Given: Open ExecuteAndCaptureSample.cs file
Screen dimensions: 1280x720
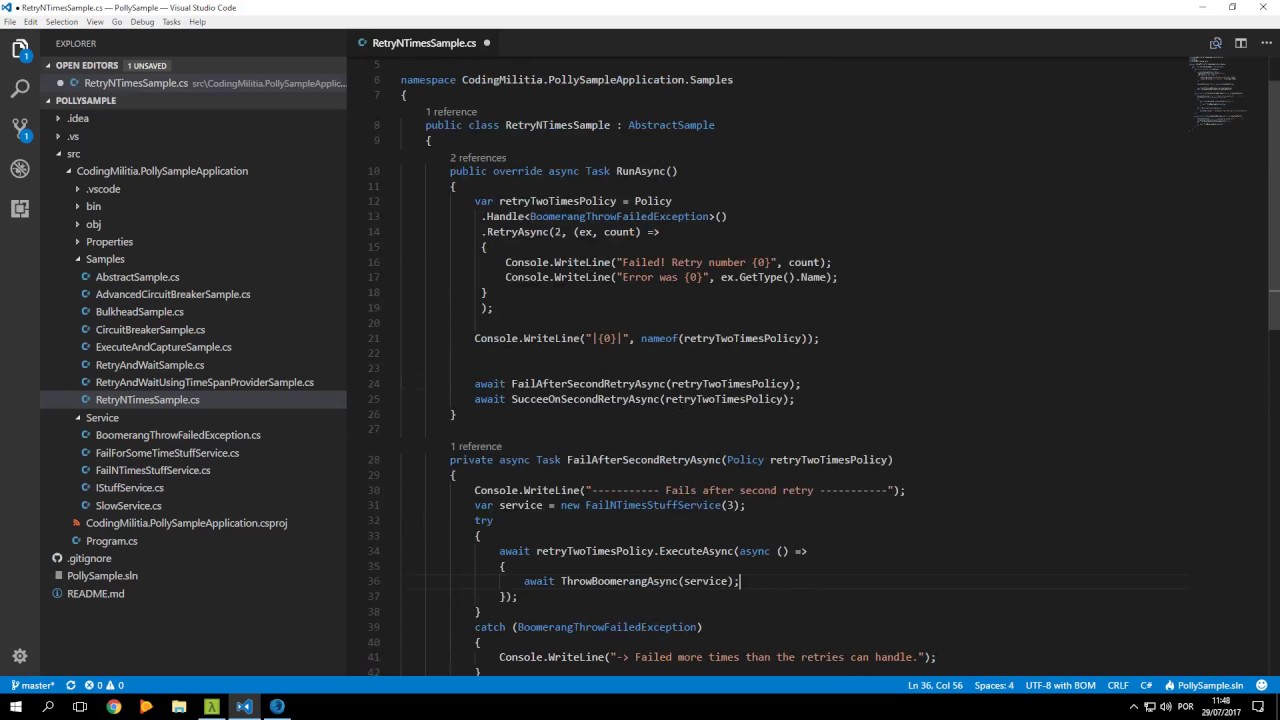Looking at the screenshot, I should (163, 347).
